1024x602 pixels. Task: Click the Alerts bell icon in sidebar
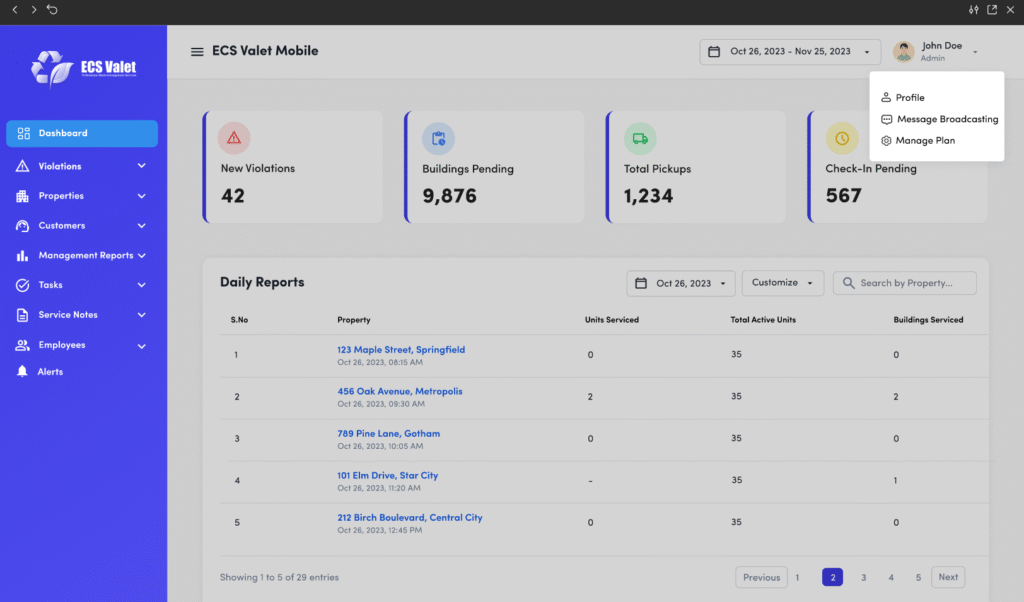click(22, 372)
